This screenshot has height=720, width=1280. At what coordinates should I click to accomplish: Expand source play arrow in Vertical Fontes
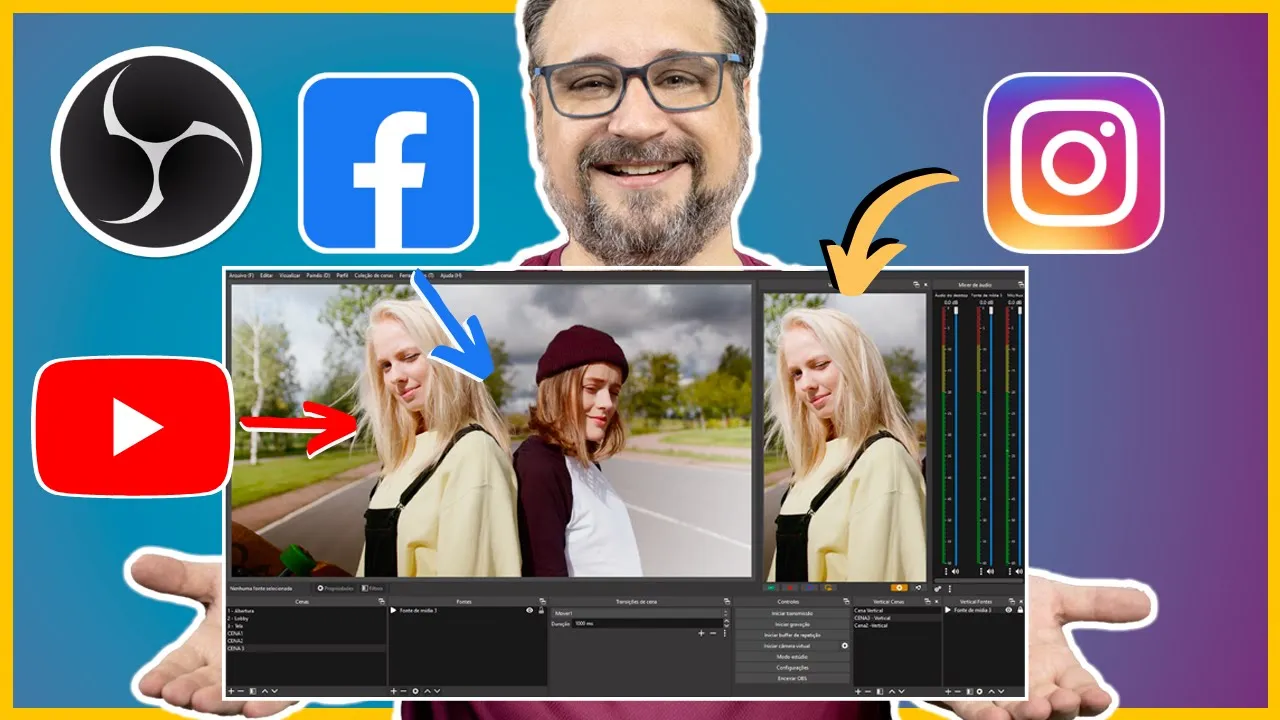pos(948,610)
